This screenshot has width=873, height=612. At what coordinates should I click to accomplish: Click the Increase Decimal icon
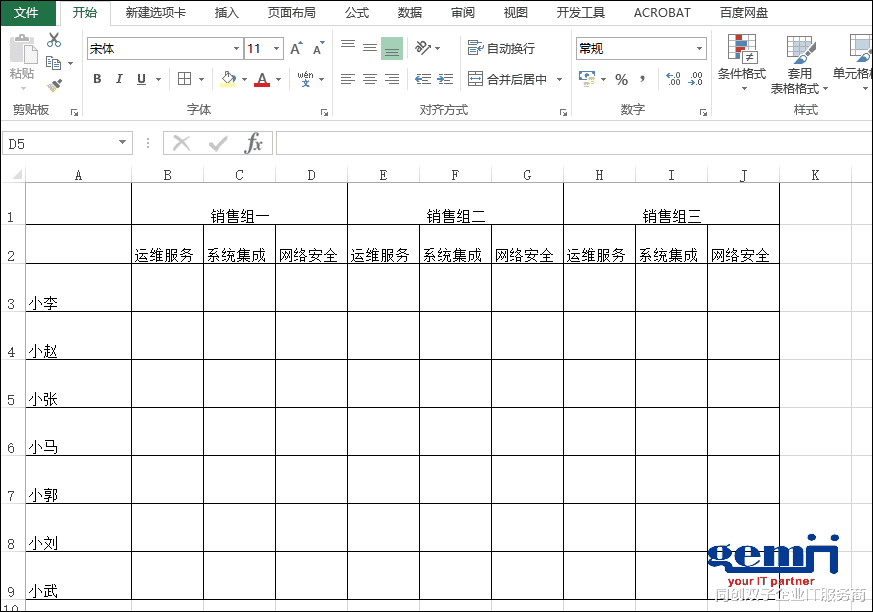[x=671, y=79]
